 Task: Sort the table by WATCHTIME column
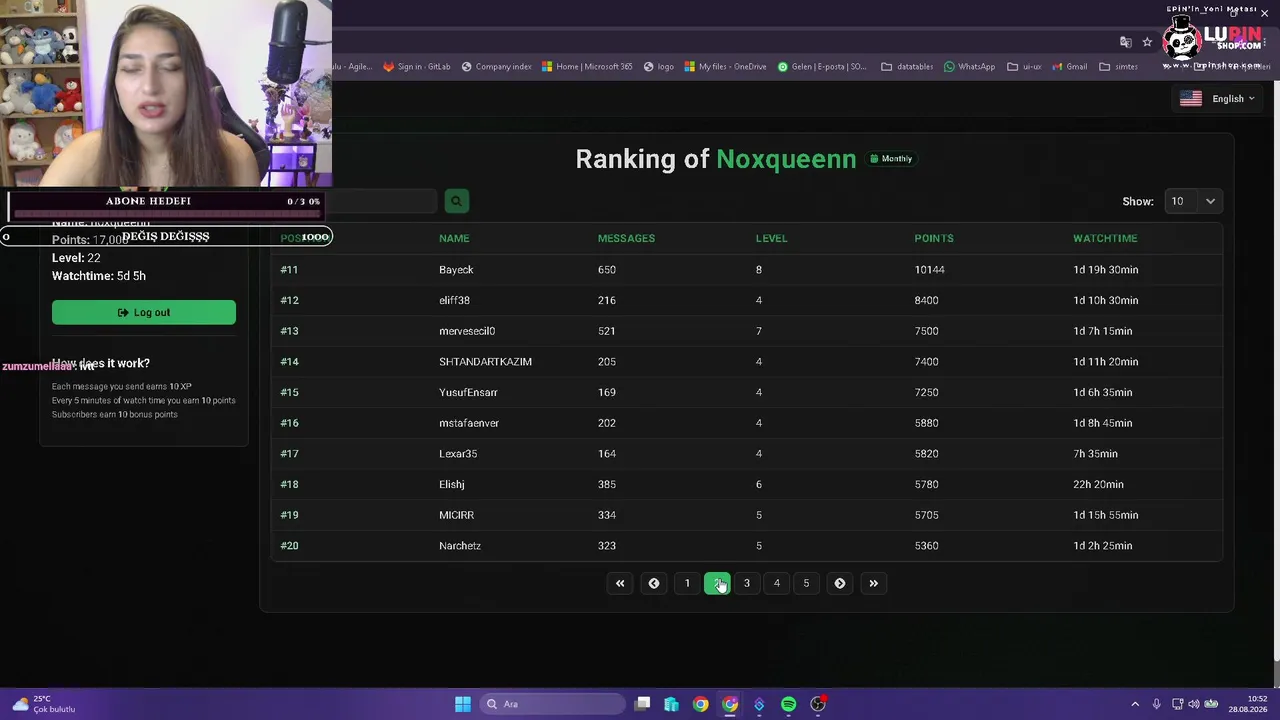pyautogui.click(x=1105, y=238)
